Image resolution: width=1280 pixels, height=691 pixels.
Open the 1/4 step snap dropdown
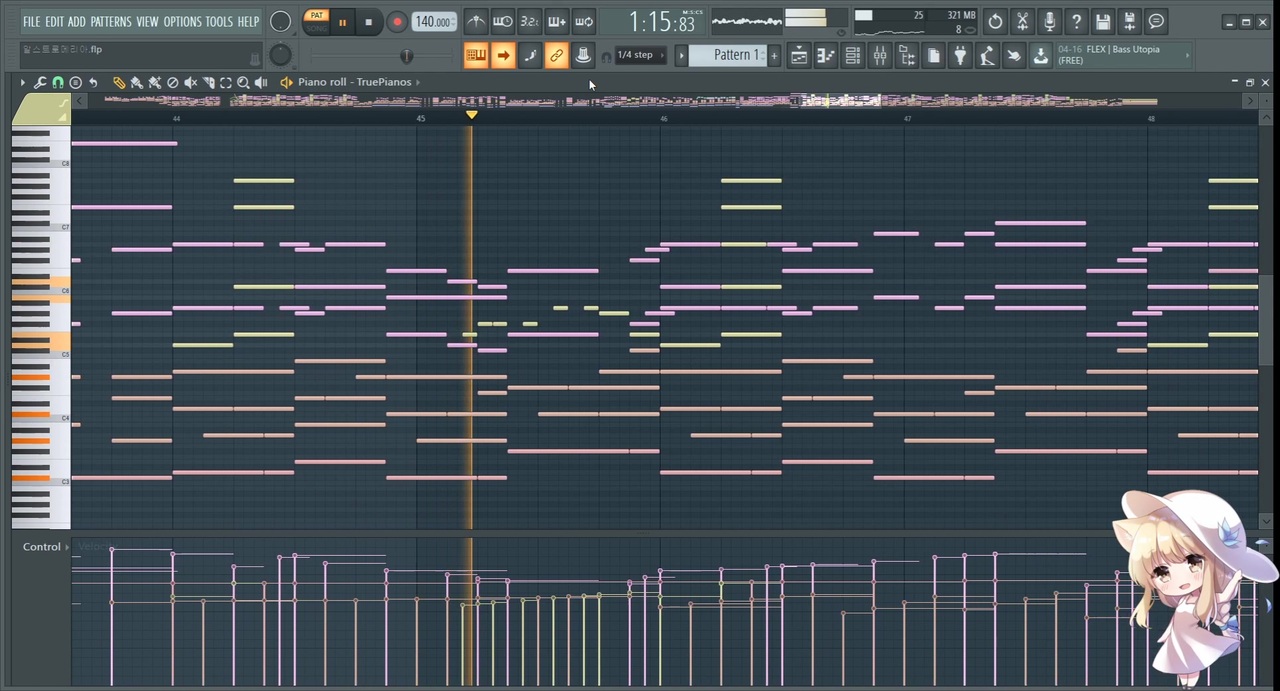click(x=636, y=56)
